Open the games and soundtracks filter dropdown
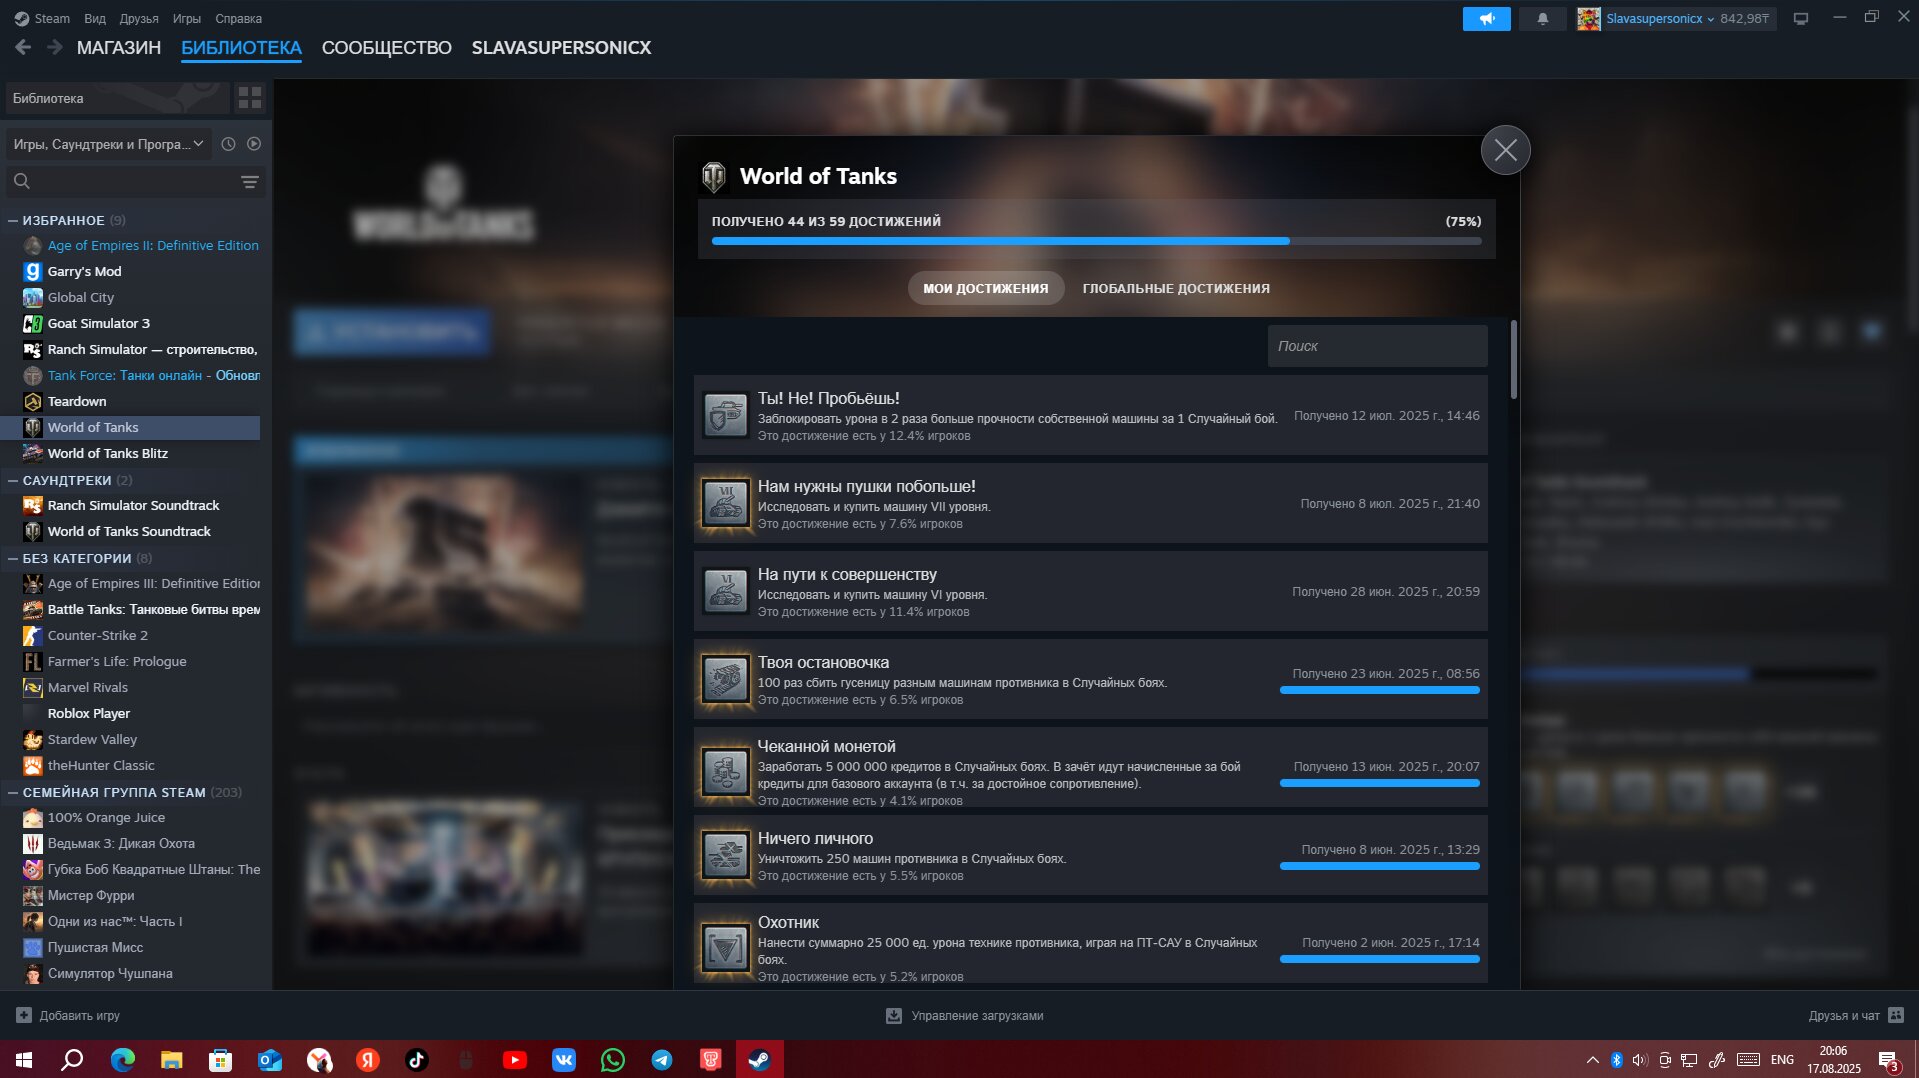 coord(108,144)
